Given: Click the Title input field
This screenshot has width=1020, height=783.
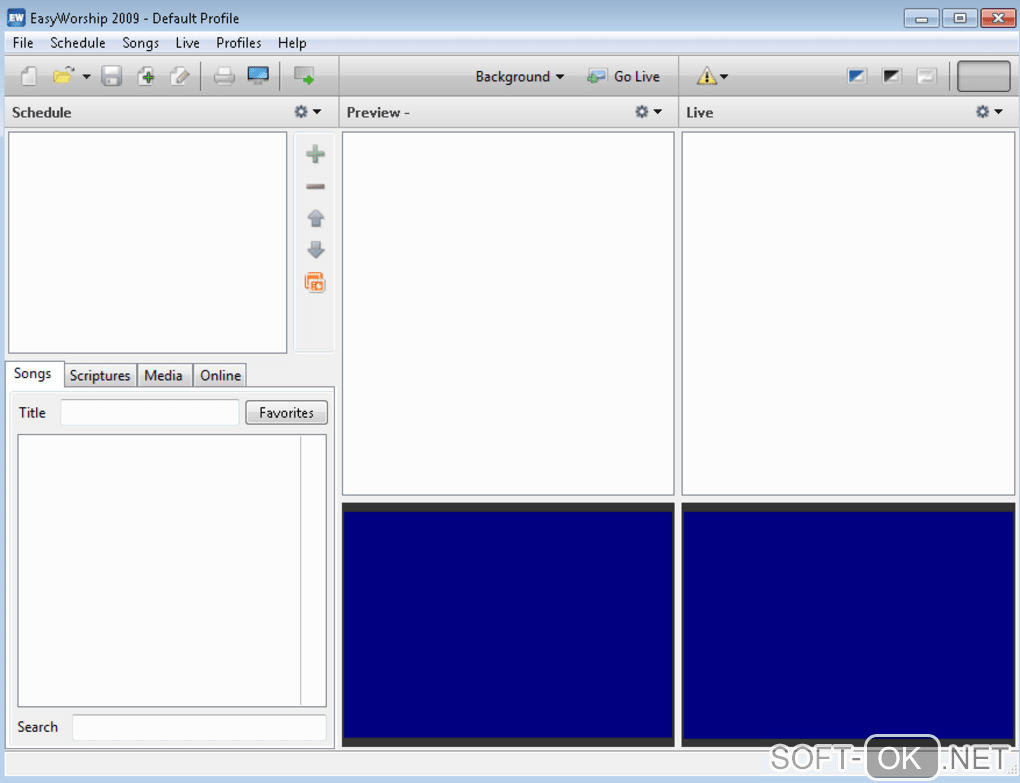Looking at the screenshot, I should [x=150, y=412].
